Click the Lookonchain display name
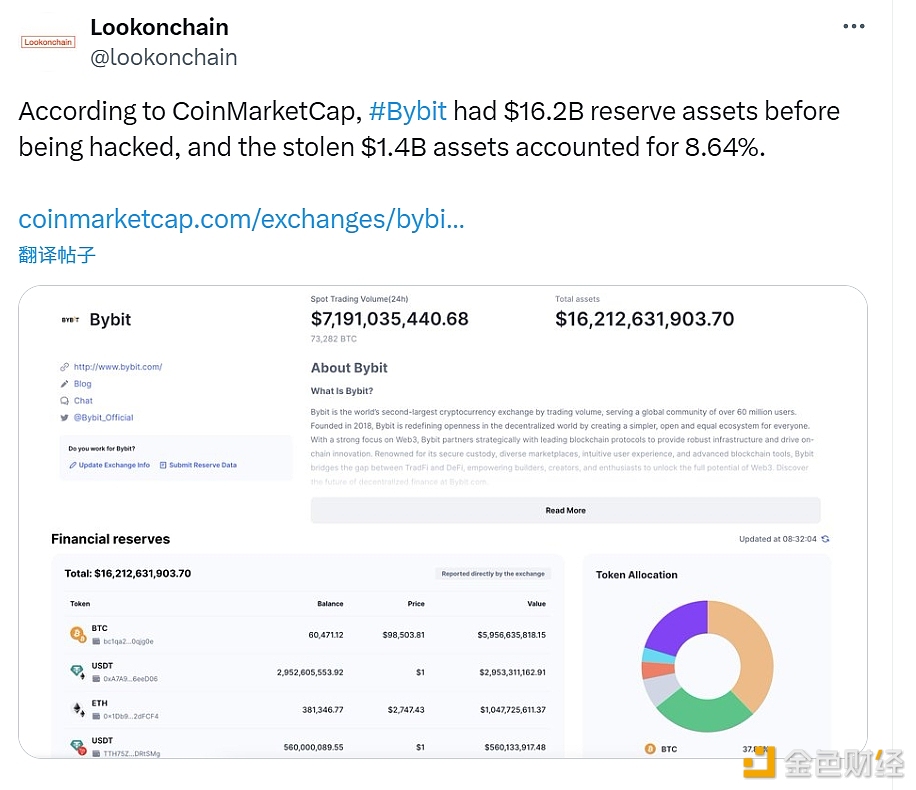Viewport: 916px width, 790px height. pyautogui.click(x=159, y=27)
